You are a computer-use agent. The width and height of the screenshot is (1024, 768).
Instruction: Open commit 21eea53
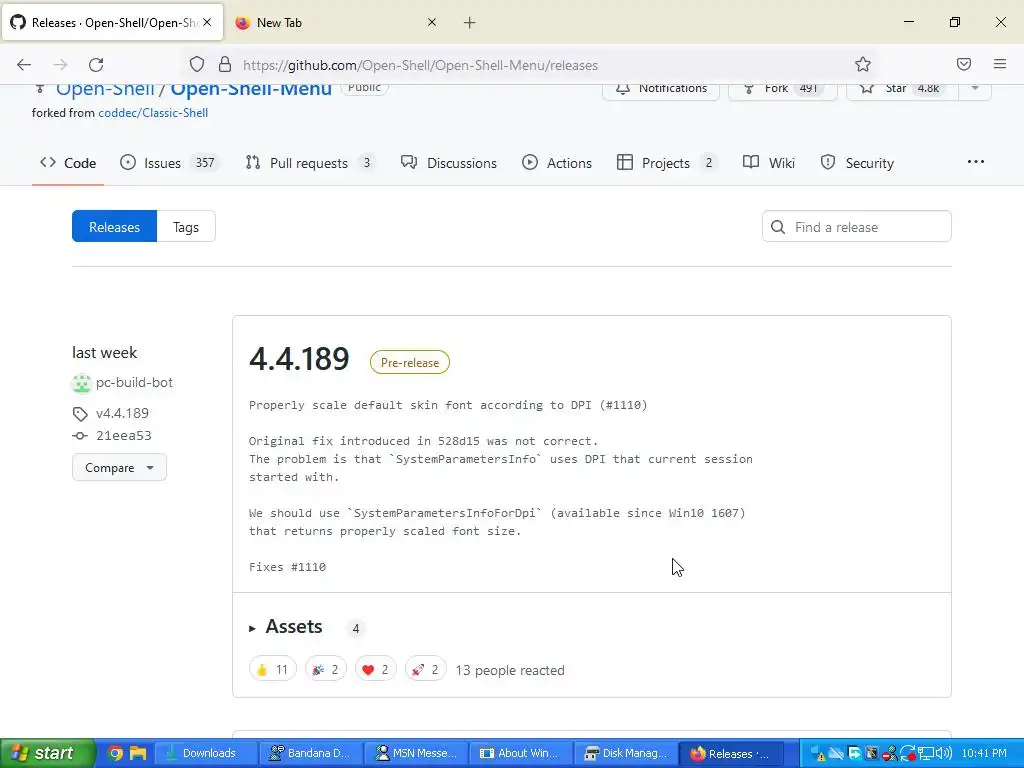123,436
